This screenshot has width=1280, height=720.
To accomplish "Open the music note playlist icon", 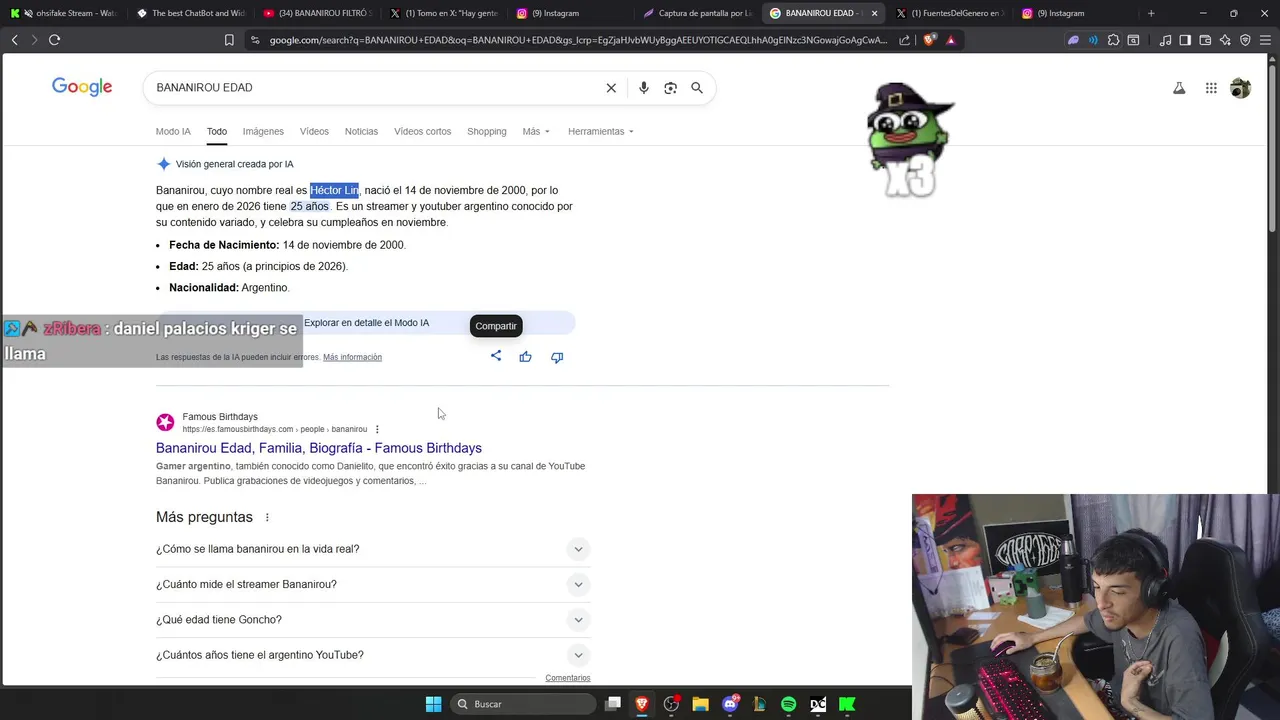I will point(1165,40).
